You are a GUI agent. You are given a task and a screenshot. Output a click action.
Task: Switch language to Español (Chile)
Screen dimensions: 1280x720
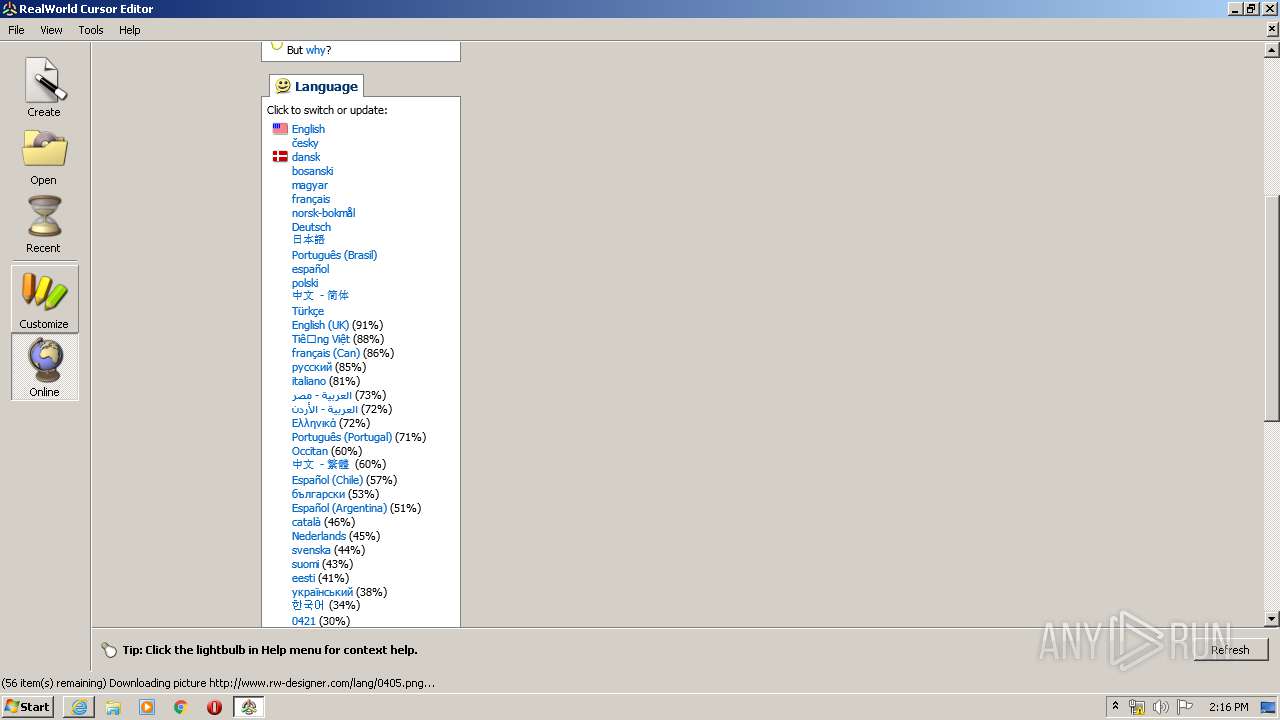tap(327, 480)
